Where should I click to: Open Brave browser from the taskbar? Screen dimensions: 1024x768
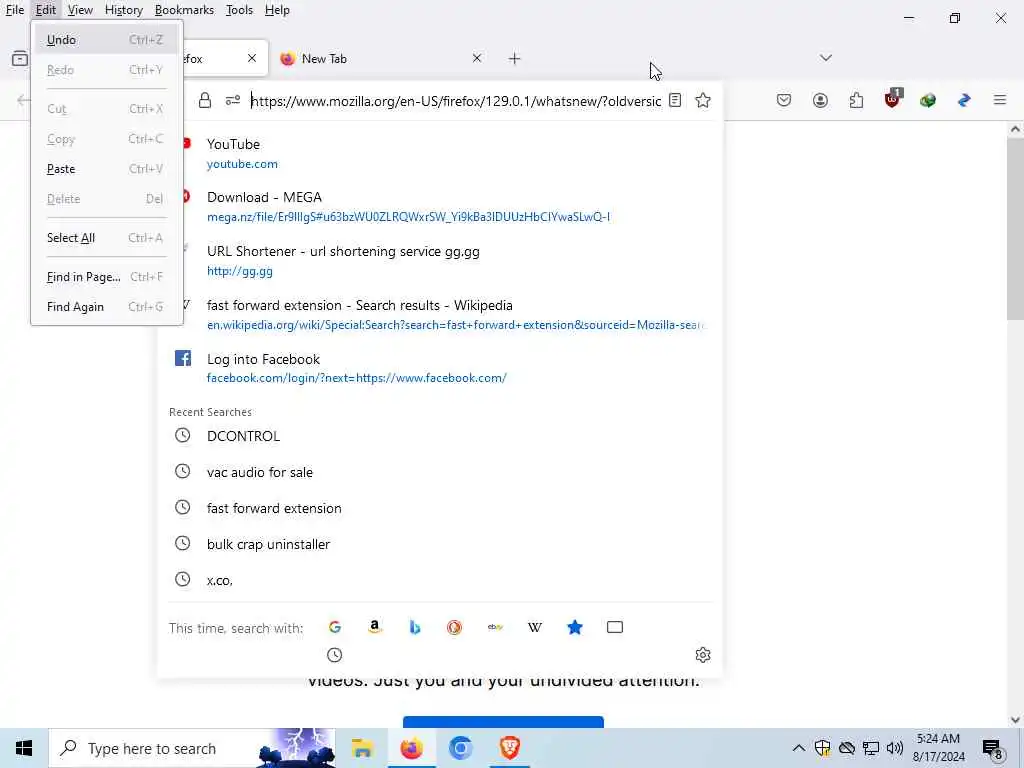[509, 748]
